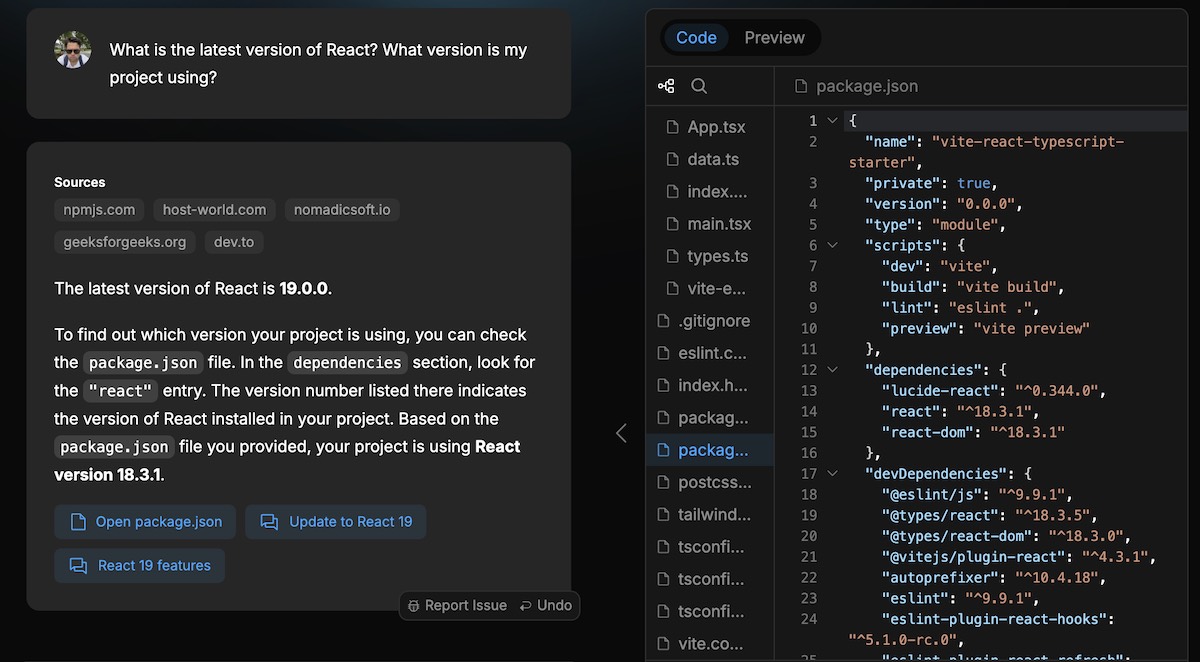The height and width of the screenshot is (662, 1200).
Task: Open the nomadicsoft.io source link
Action: (342, 210)
